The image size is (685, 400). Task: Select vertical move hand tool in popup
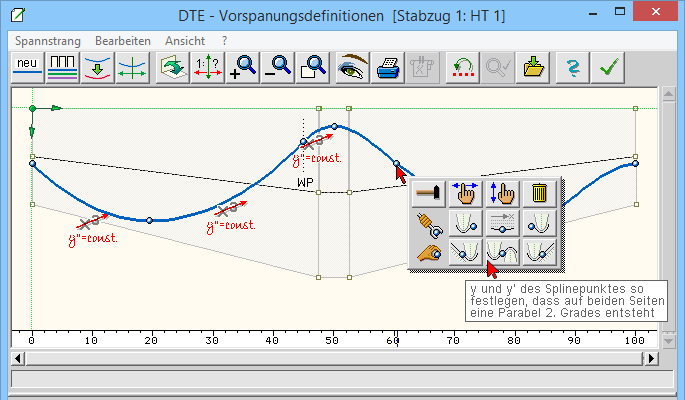click(x=502, y=193)
